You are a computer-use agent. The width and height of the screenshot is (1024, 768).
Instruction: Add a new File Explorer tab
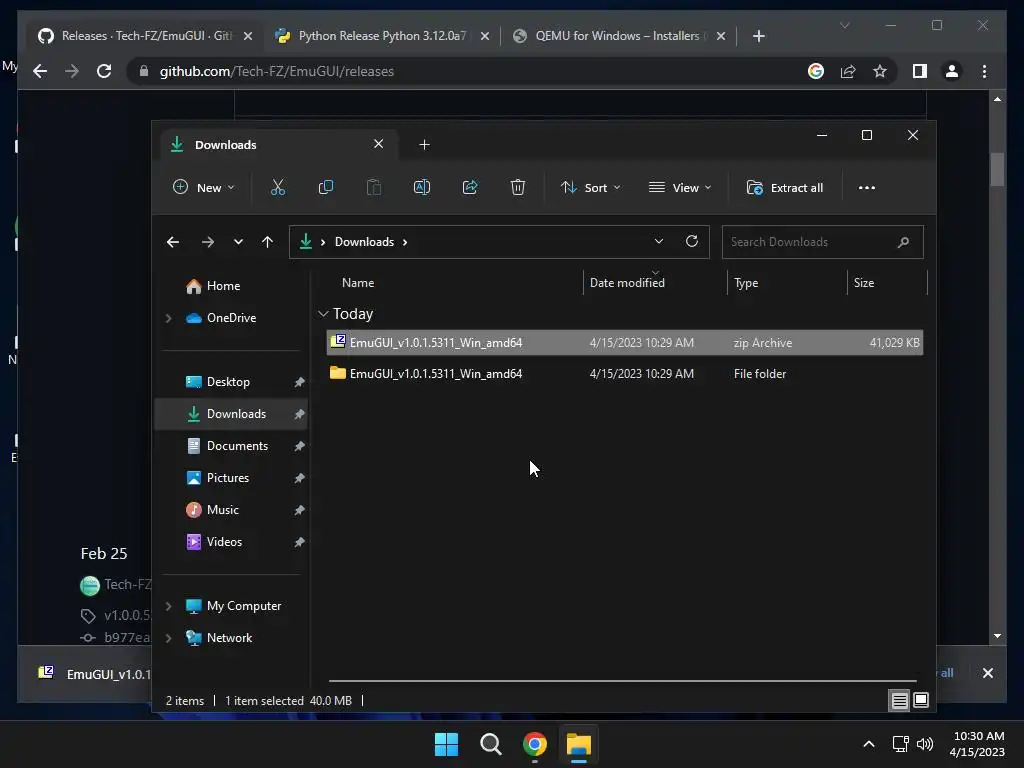pyautogui.click(x=424, y=145)
